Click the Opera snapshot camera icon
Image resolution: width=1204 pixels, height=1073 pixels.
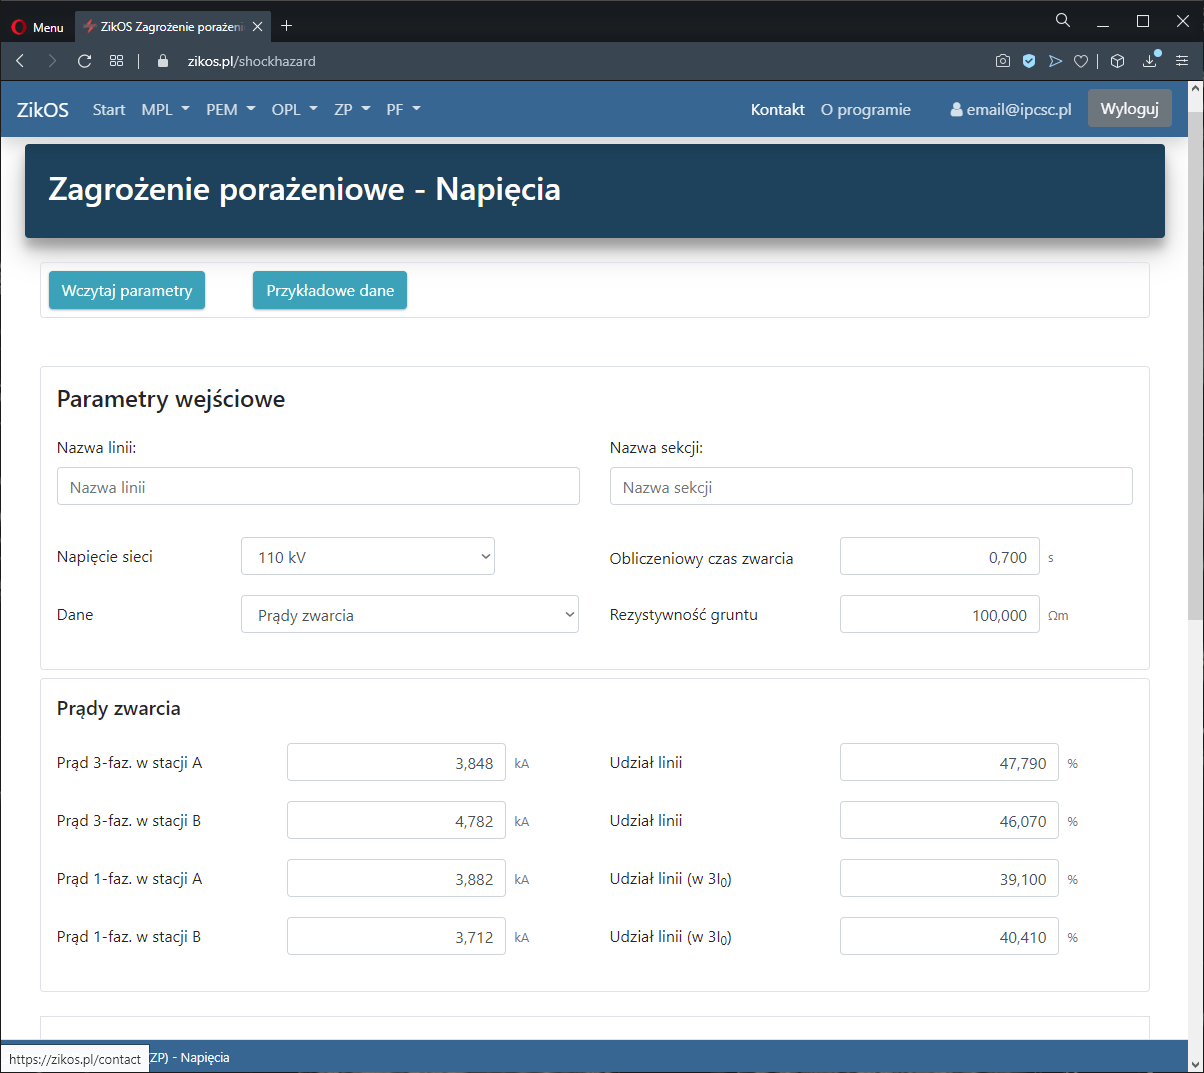pos(1003,61)
